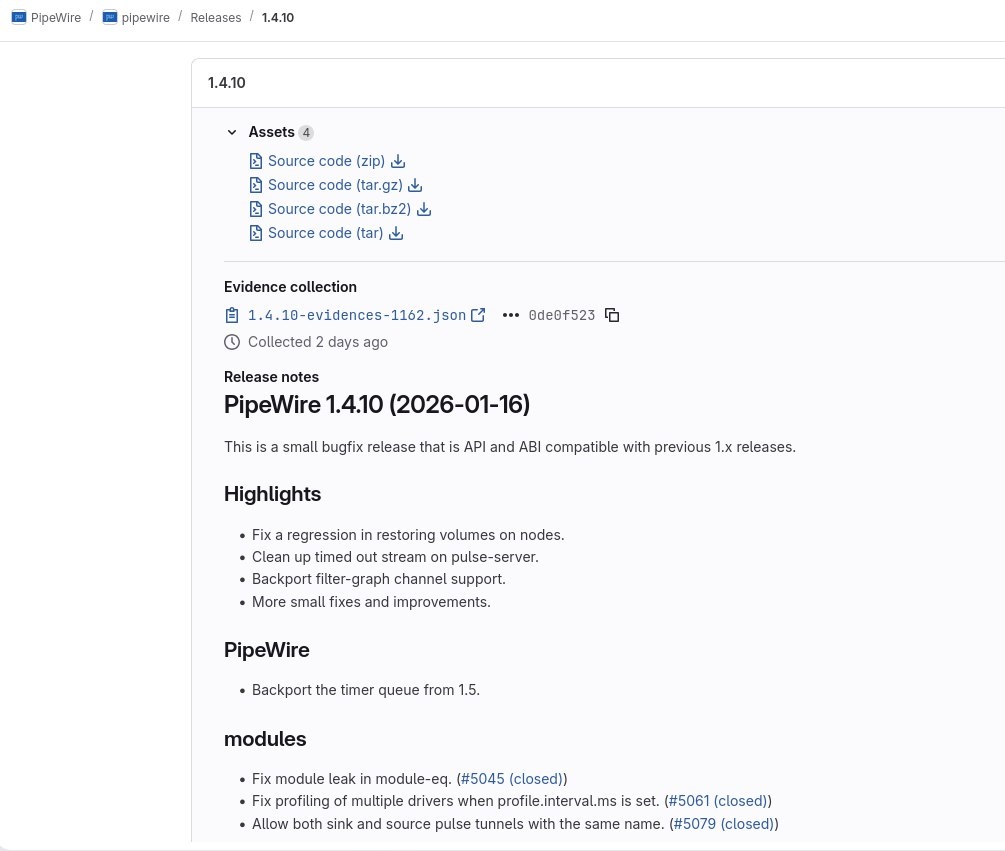Open issue #5061 (closed) link
This screenshot has width=1005, height=851.
[718, 801]
